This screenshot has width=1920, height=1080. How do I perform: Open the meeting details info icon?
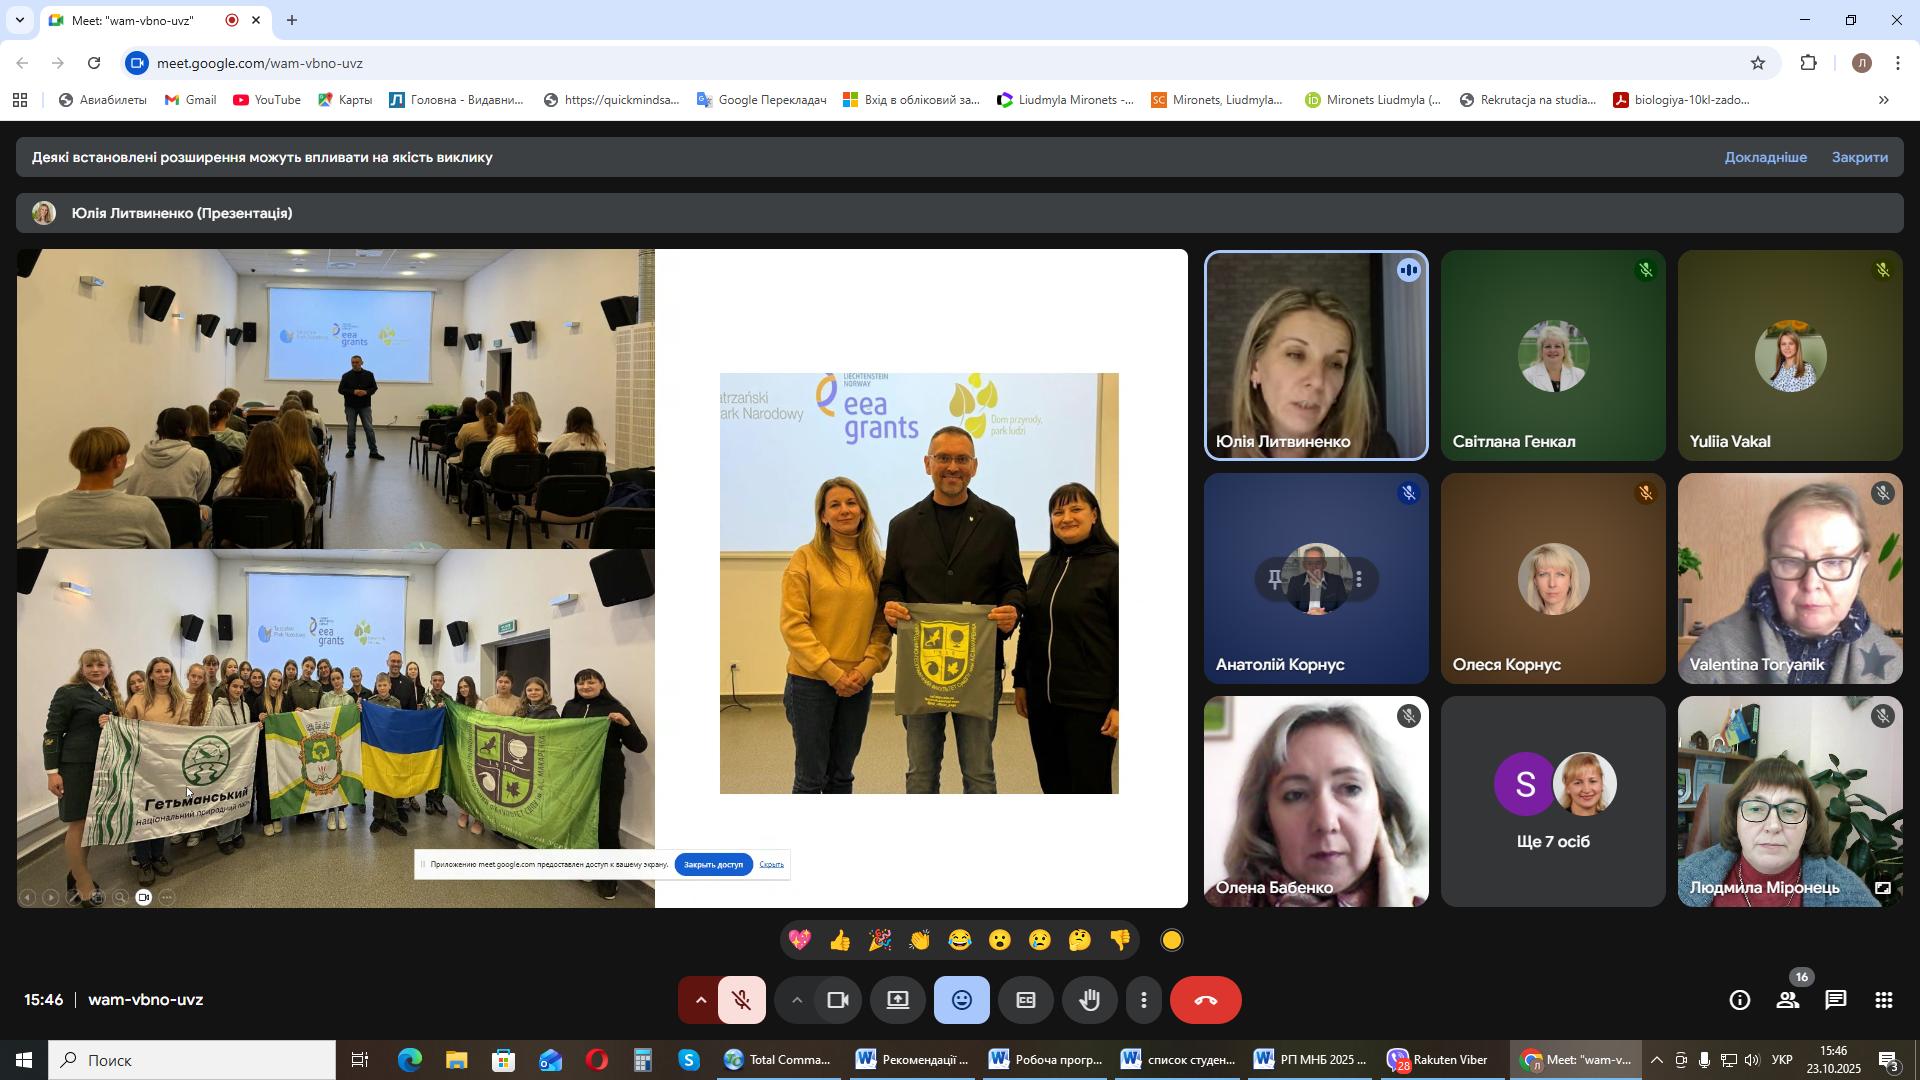pos(1740,1001)
